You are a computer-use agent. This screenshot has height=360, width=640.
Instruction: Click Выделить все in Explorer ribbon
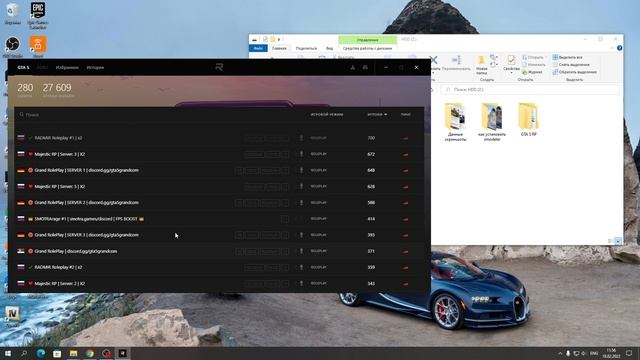coord(567,58)
